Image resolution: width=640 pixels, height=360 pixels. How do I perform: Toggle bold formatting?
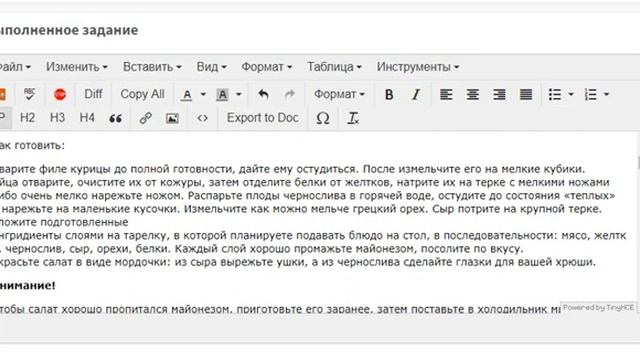tap(389, 95)
